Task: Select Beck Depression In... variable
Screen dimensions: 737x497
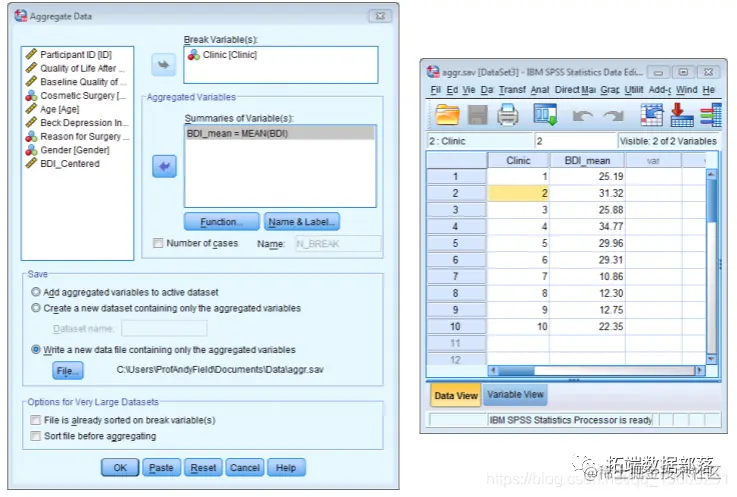Action: [77, 123]
